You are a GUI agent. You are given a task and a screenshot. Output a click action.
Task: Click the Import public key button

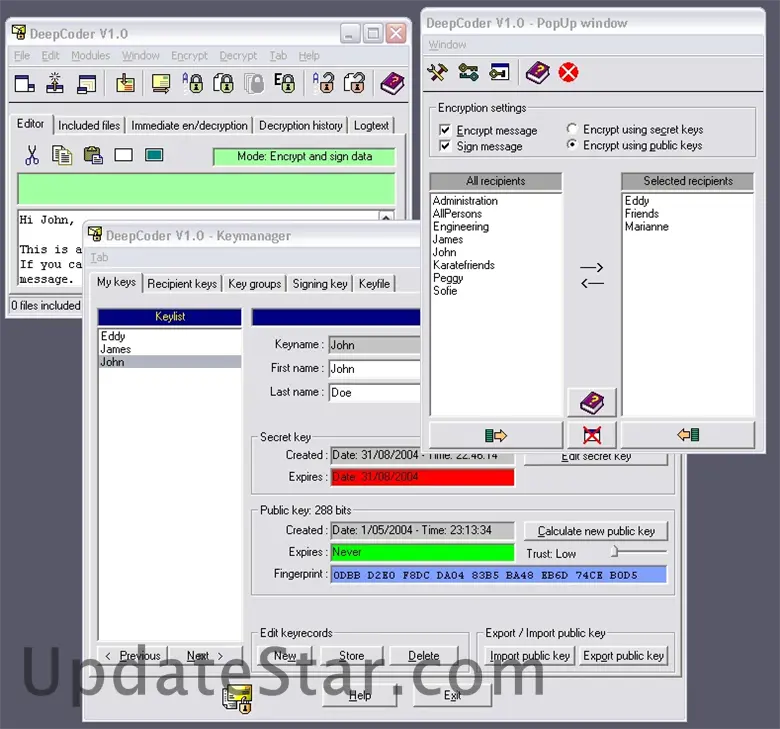(530, 656)
